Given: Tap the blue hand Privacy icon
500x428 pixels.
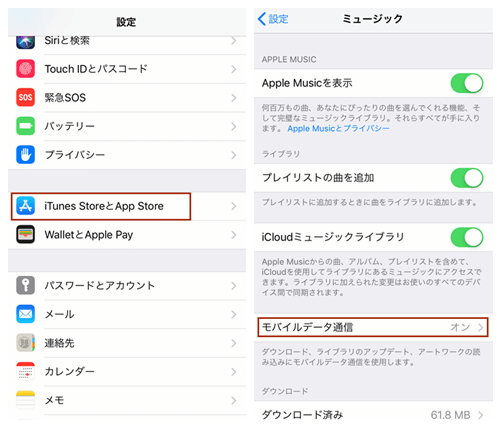Looking at the screenshot, I should point(25,155).
